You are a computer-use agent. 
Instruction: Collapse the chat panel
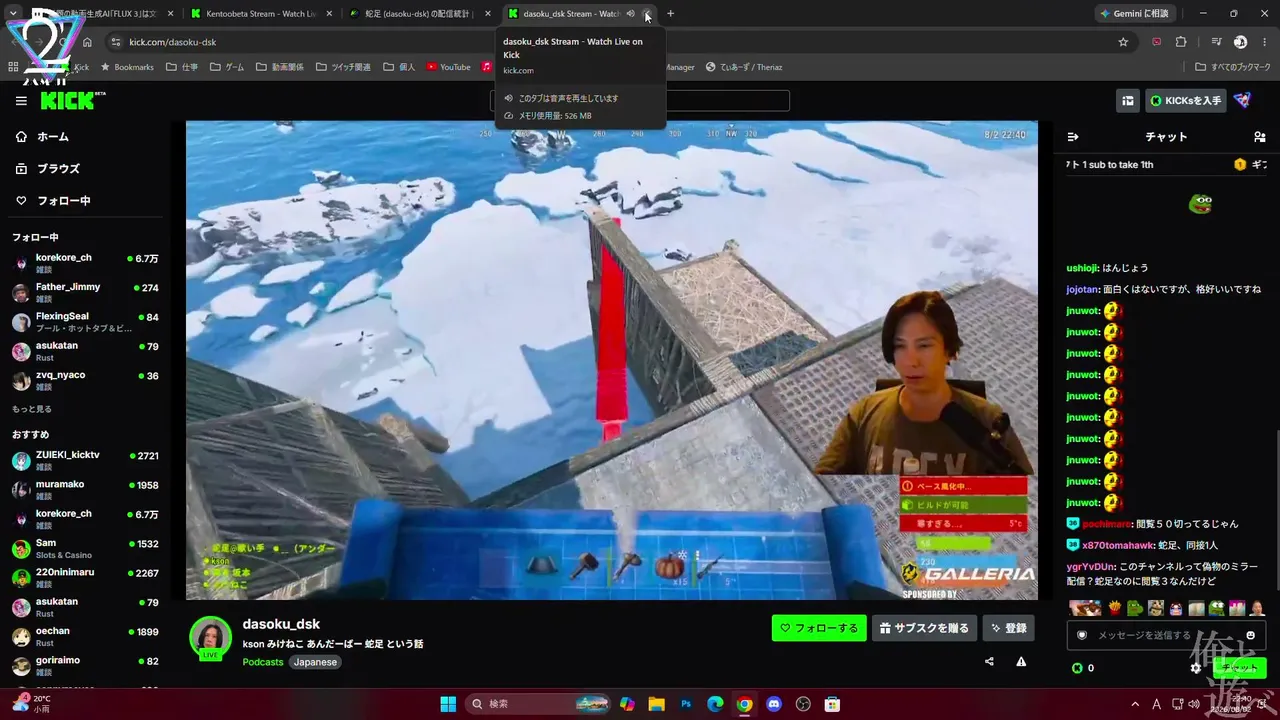[1073, 137]
